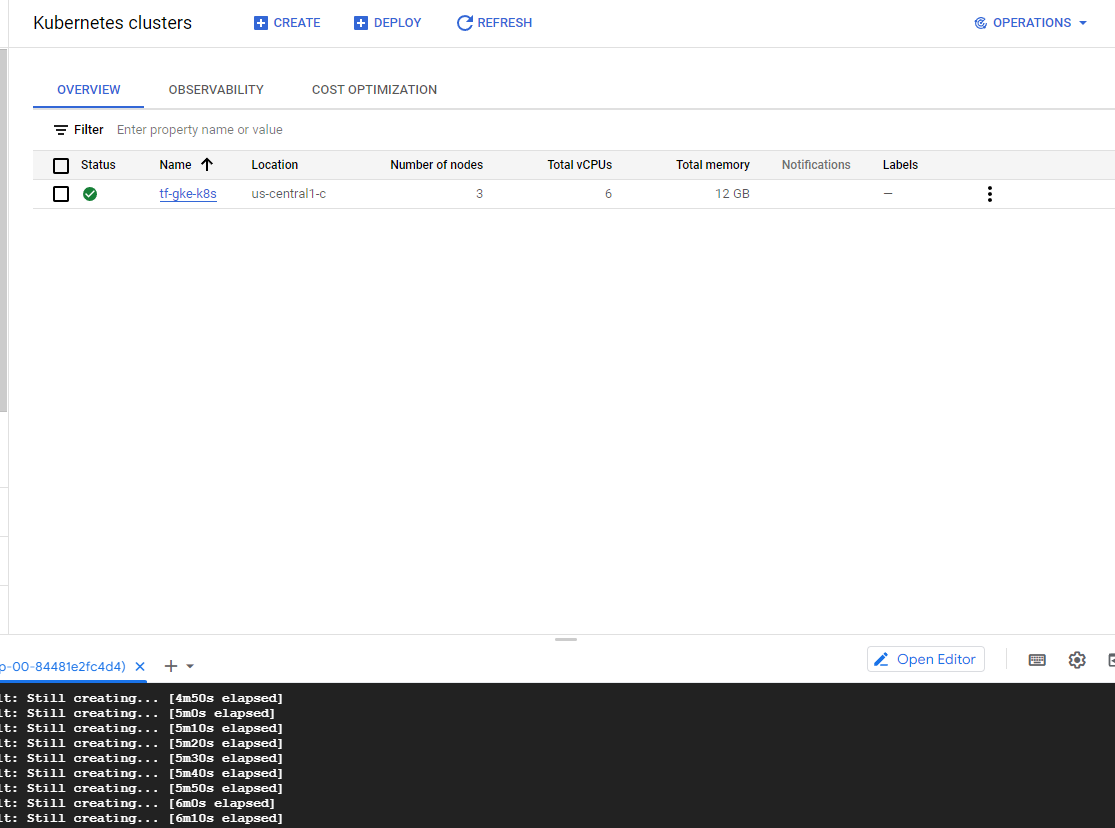The image size is (1115, 828).
Task: Select the tf-gke-k8s row checkbox
Action: (x=61, y=193)
